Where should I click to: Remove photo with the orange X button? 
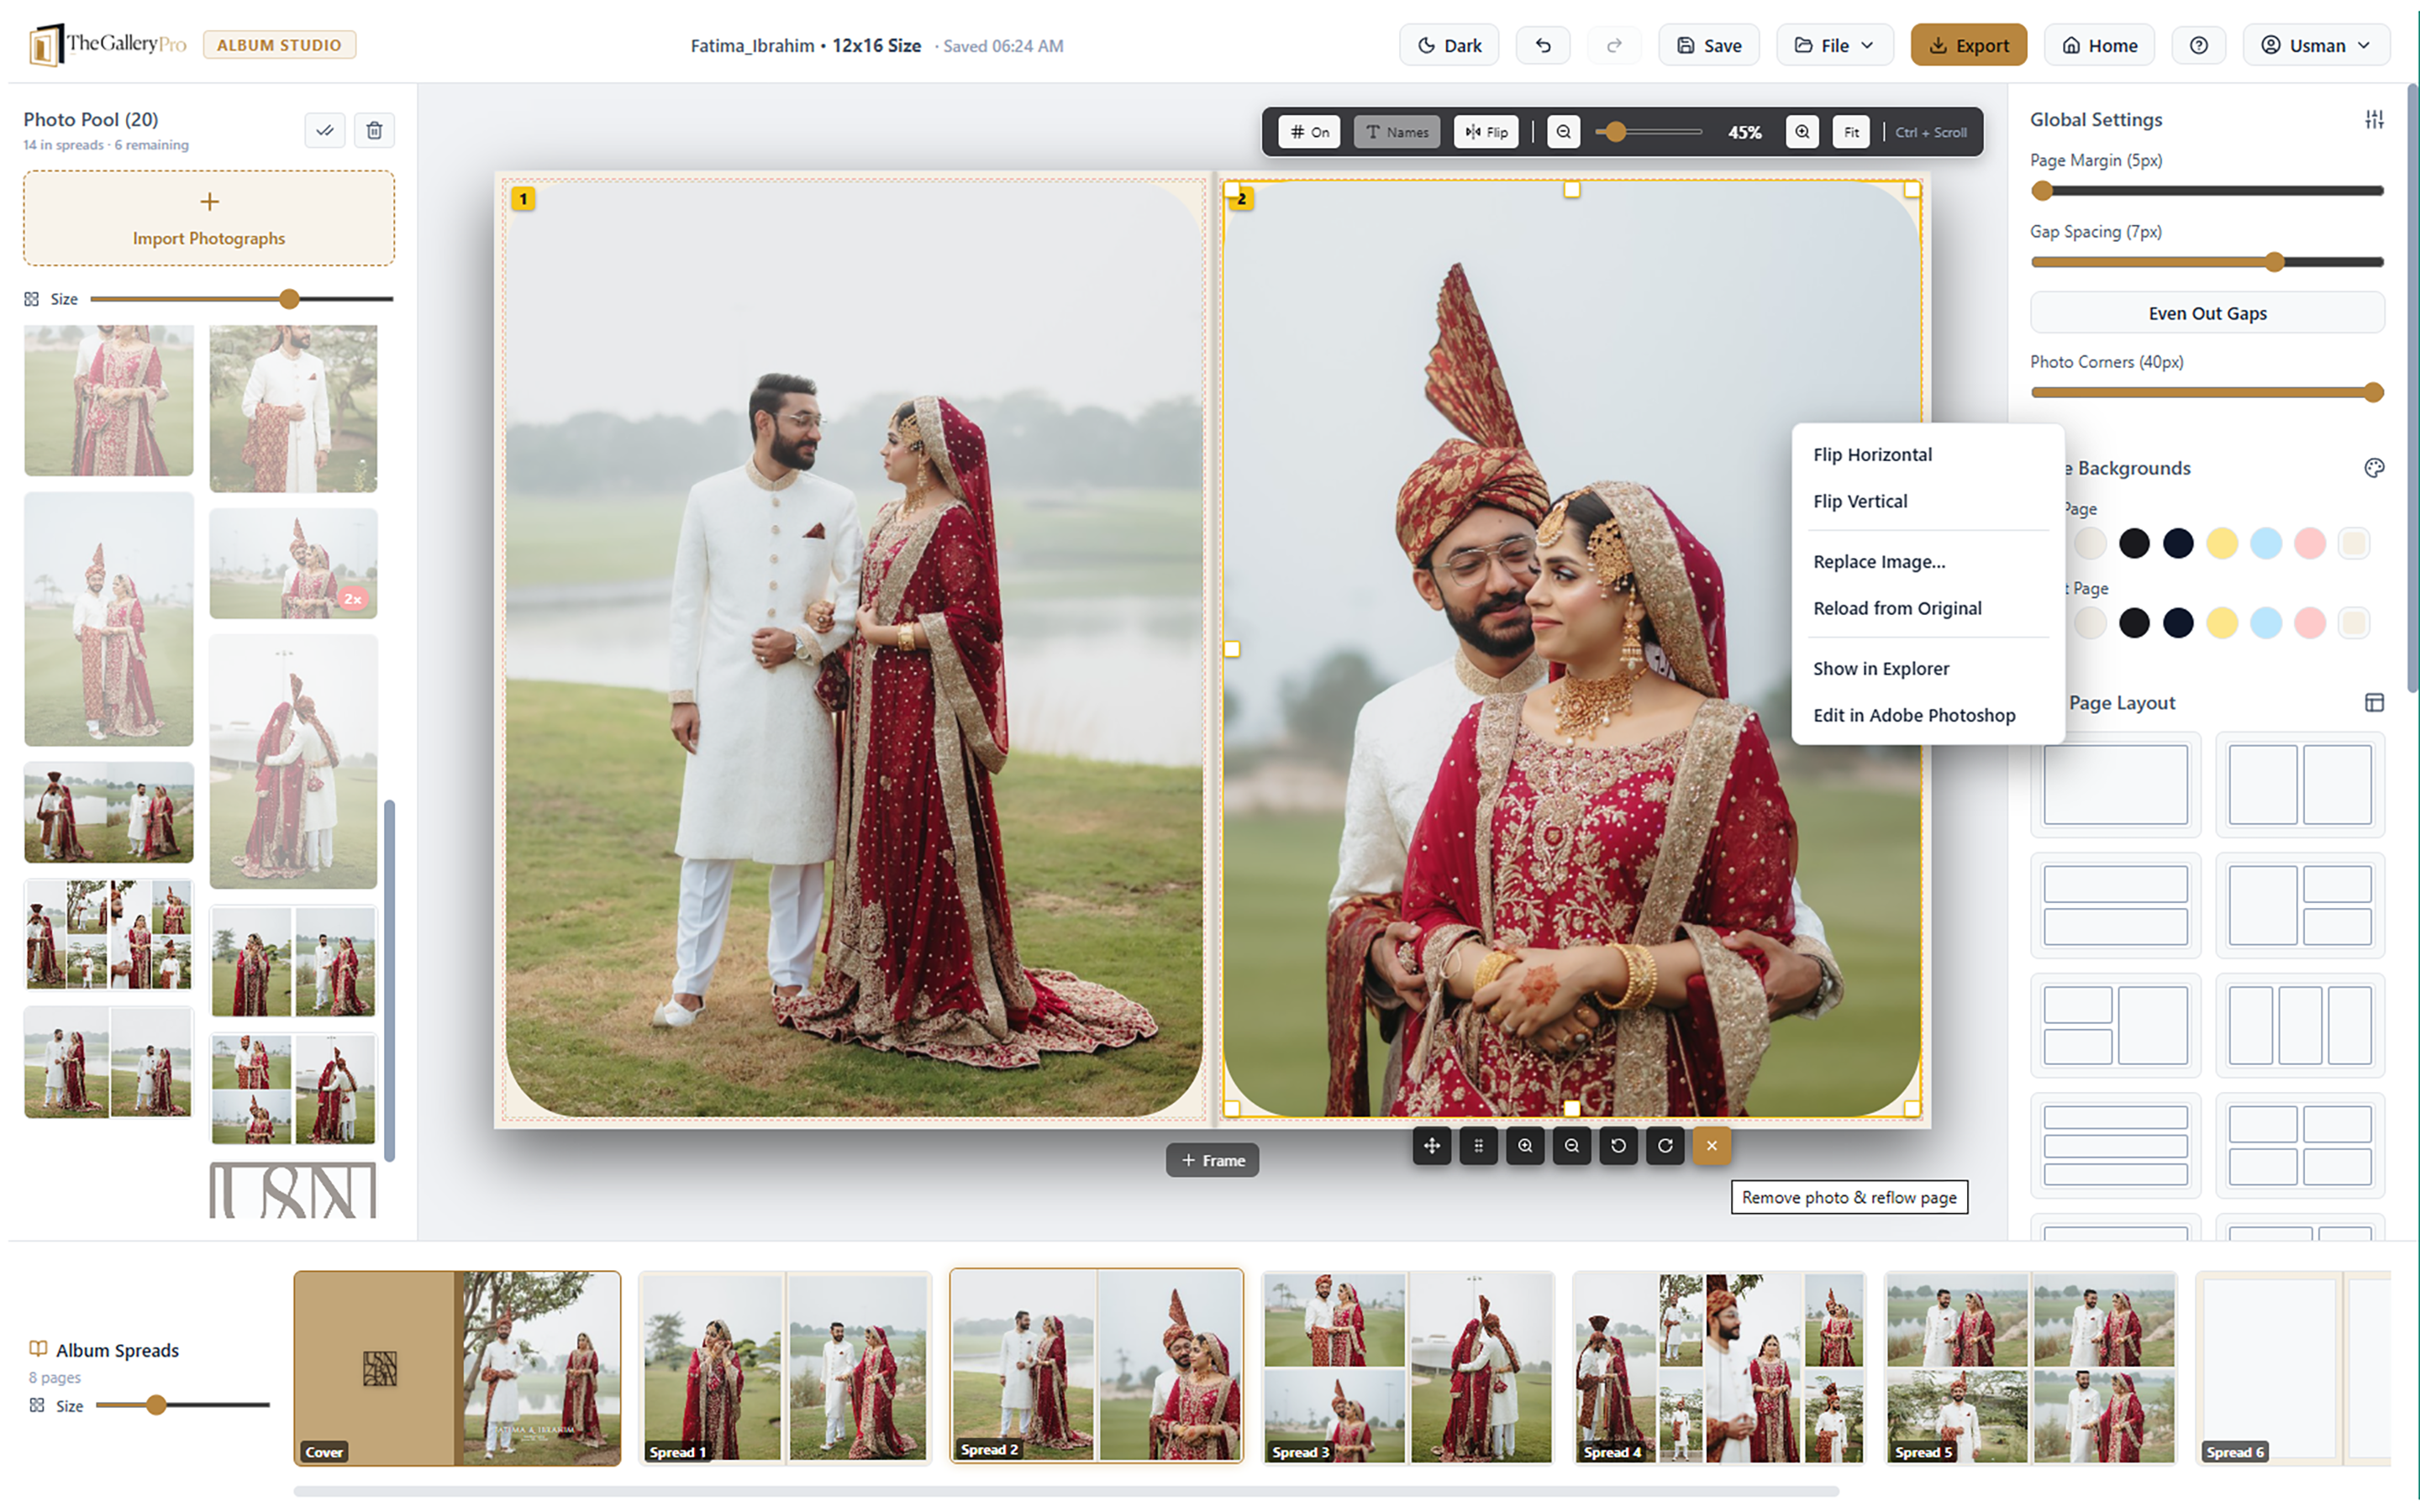(x=1711, y=1146)
